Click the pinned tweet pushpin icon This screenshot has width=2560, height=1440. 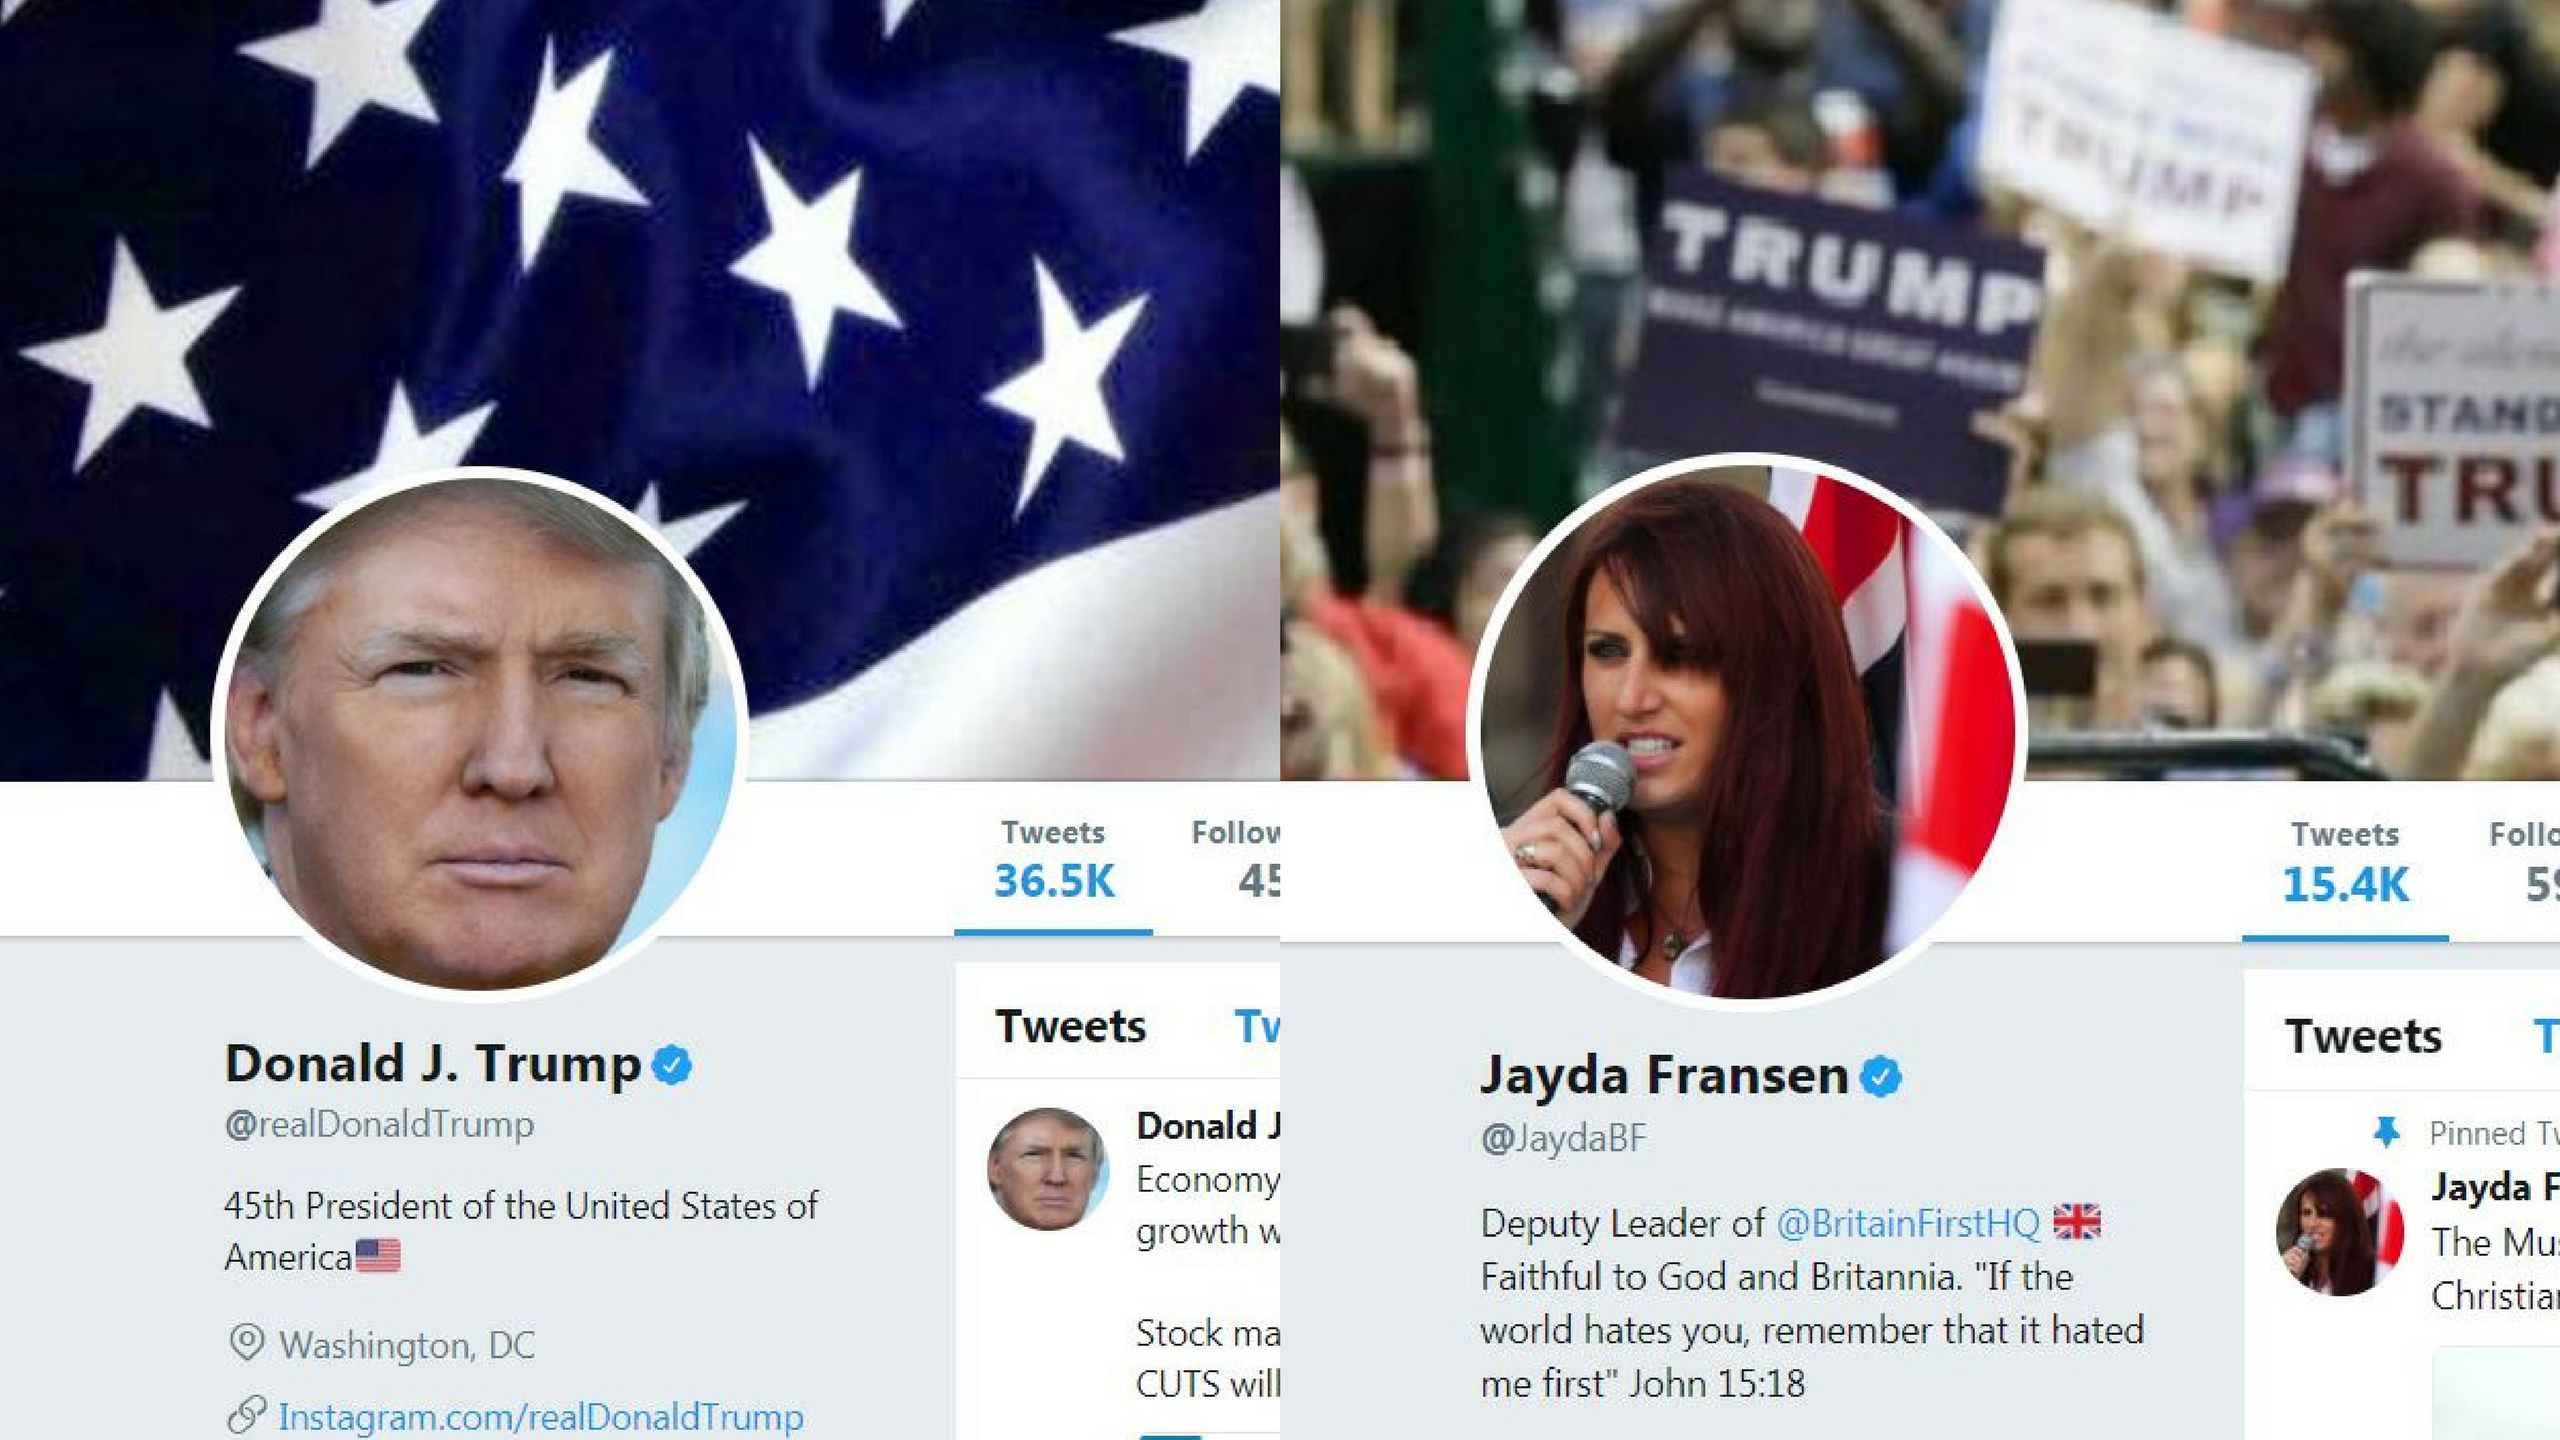[2386, 1133]
